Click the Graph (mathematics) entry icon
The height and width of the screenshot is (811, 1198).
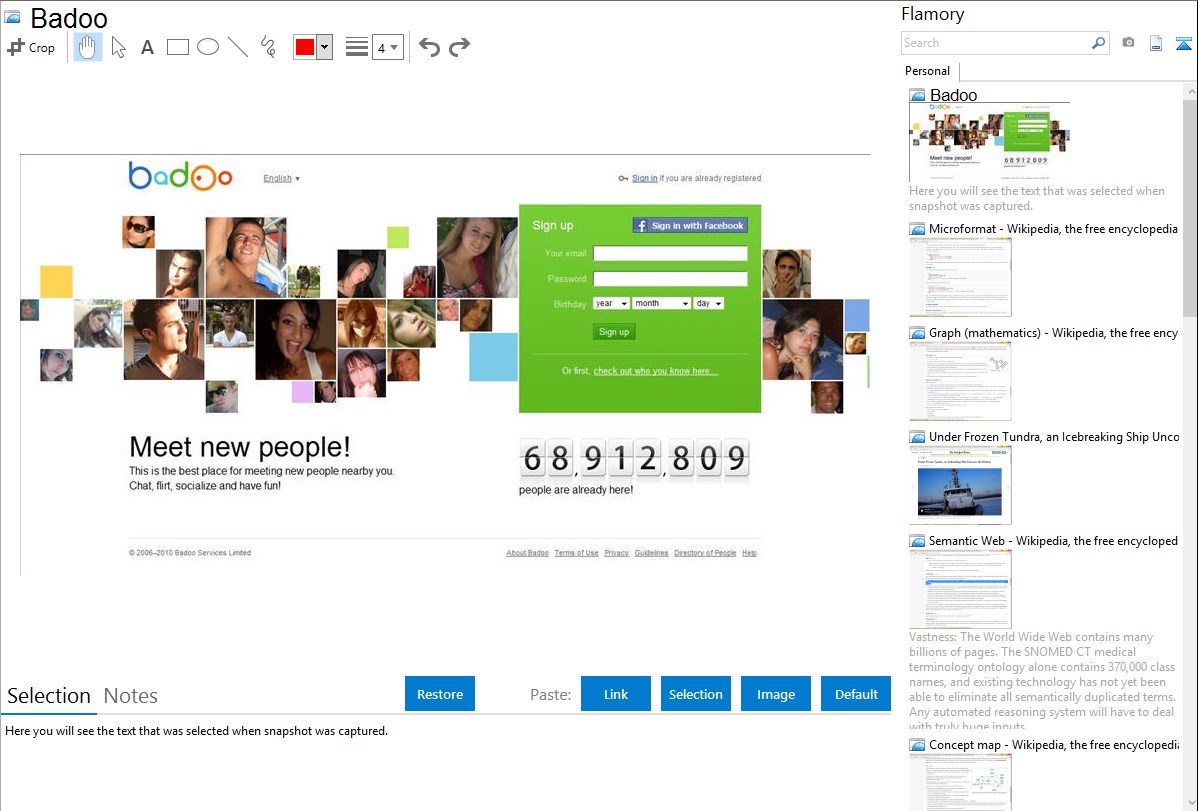pos(917,333)
